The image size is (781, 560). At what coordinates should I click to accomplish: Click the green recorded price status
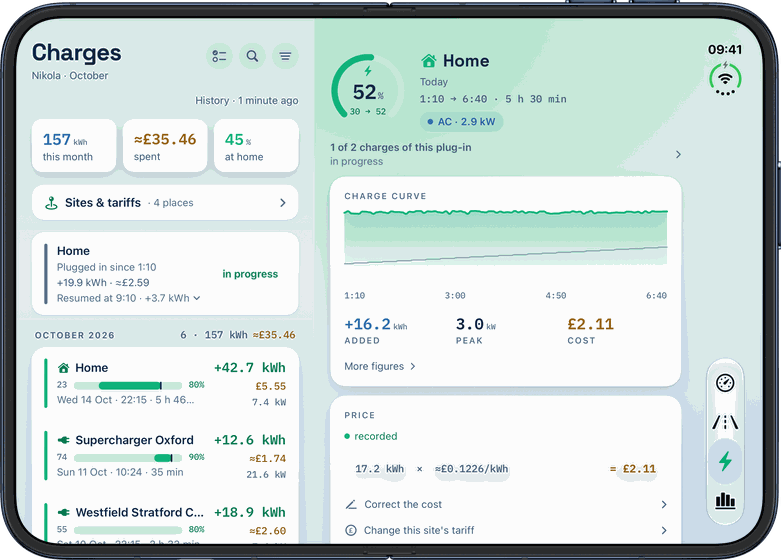pos(371,436)
